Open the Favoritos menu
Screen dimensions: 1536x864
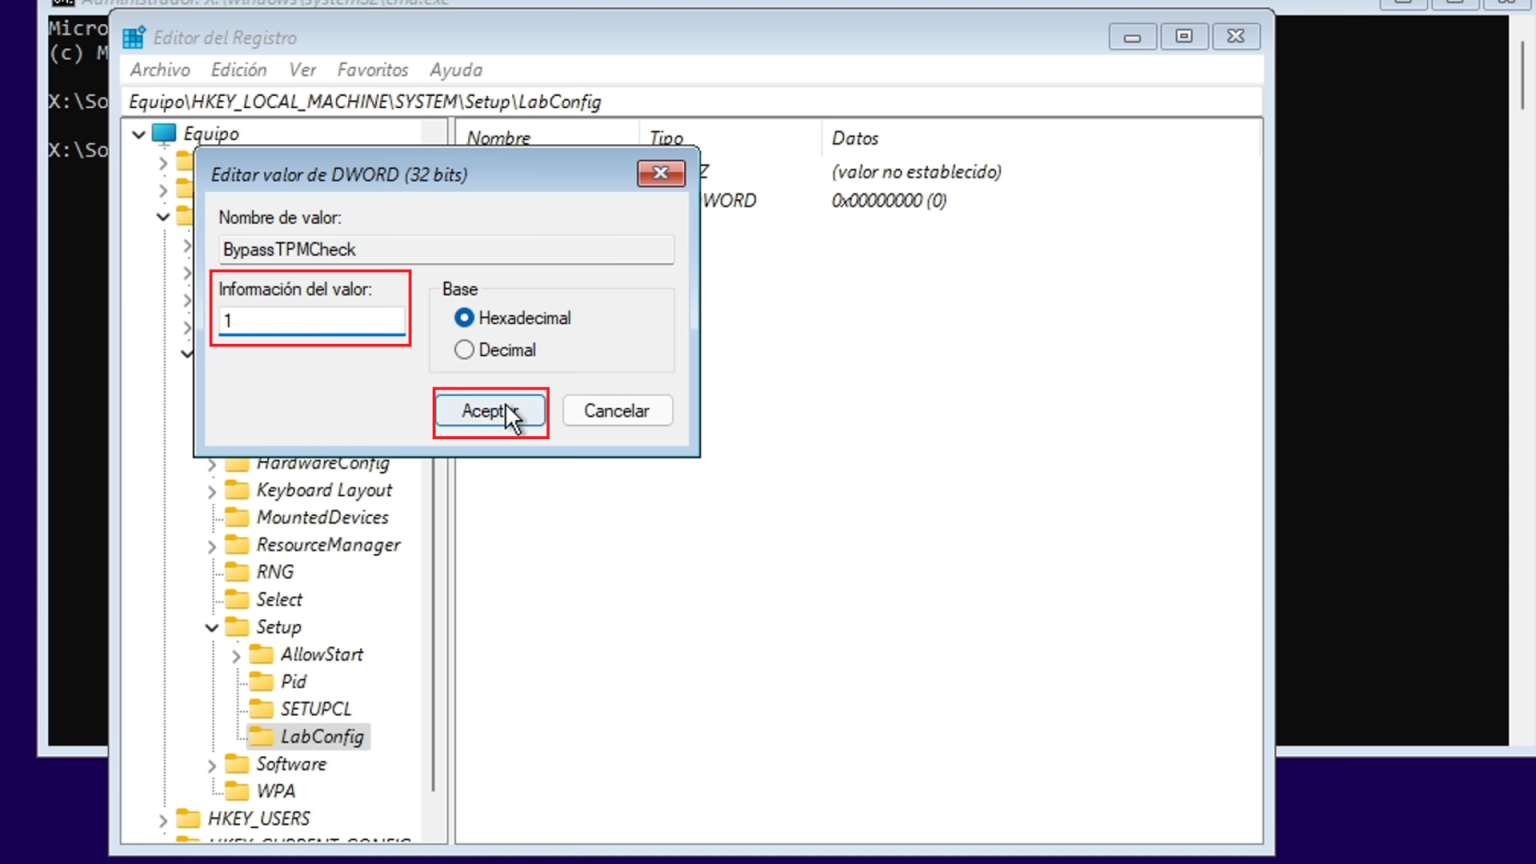click(x=372, y=70)
